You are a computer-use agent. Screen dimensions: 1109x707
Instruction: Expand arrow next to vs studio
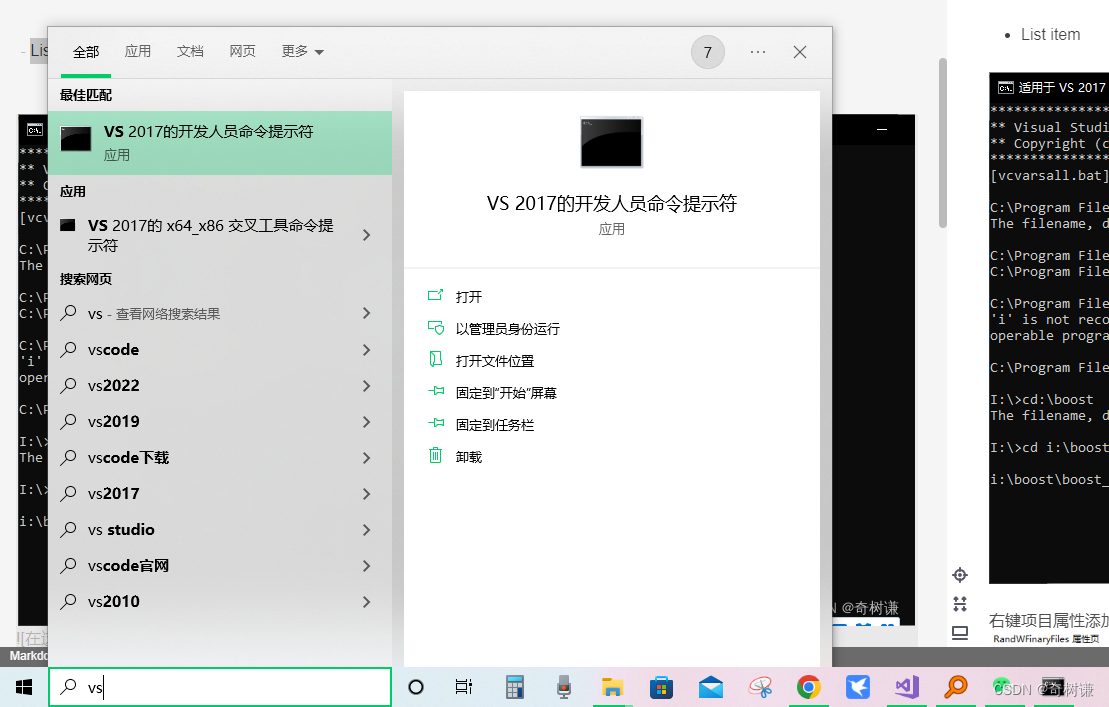tap(366, 530)
